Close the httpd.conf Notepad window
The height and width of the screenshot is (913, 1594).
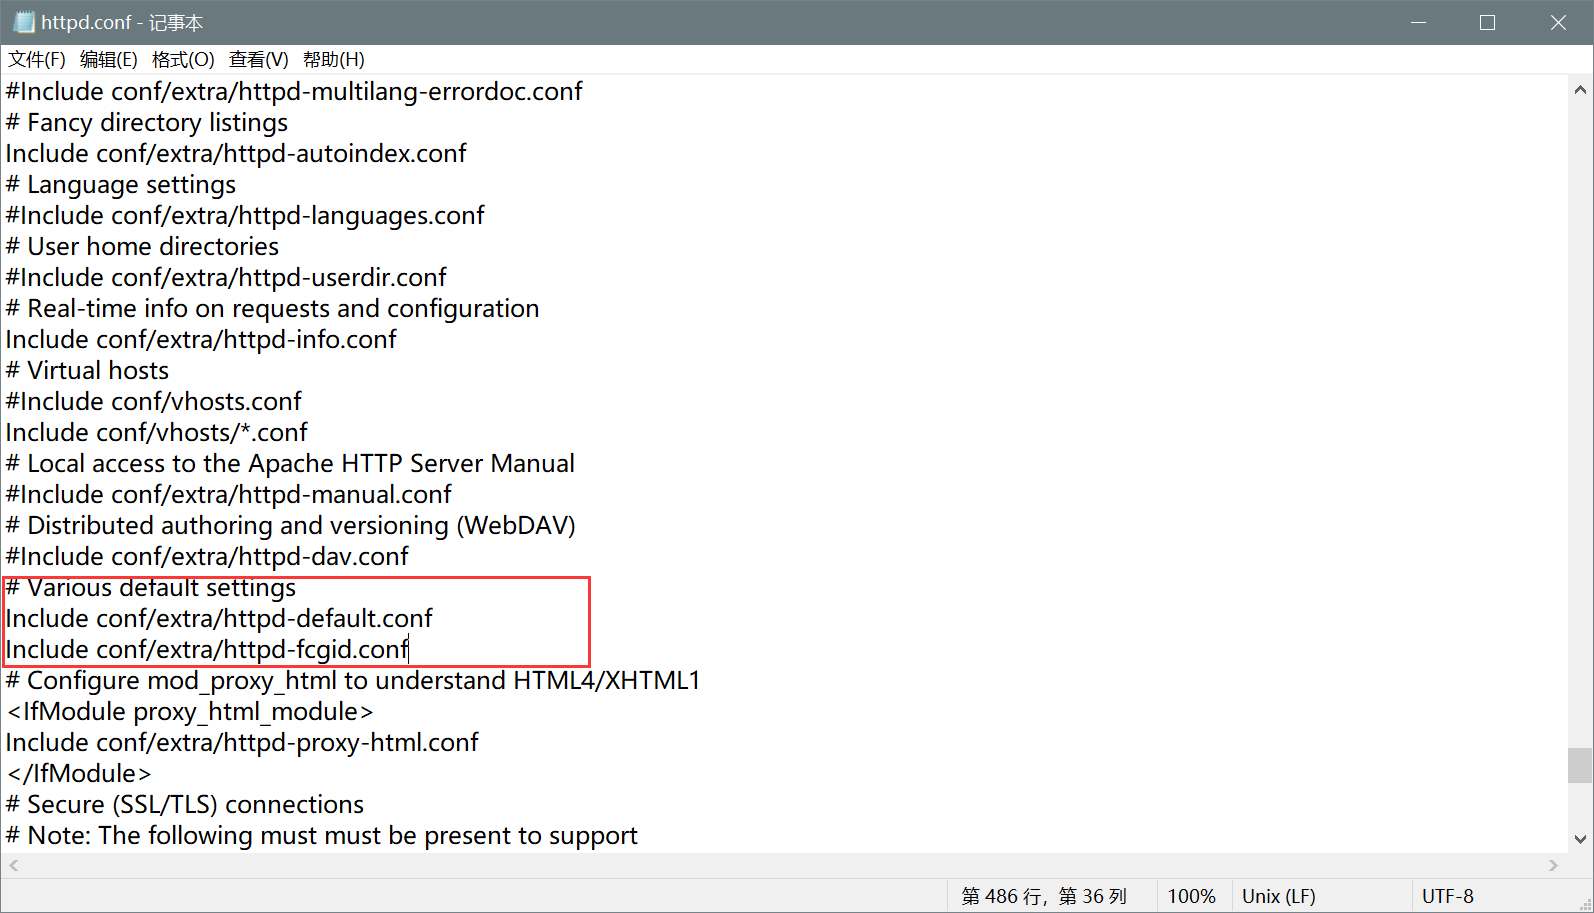point(1558,22)
